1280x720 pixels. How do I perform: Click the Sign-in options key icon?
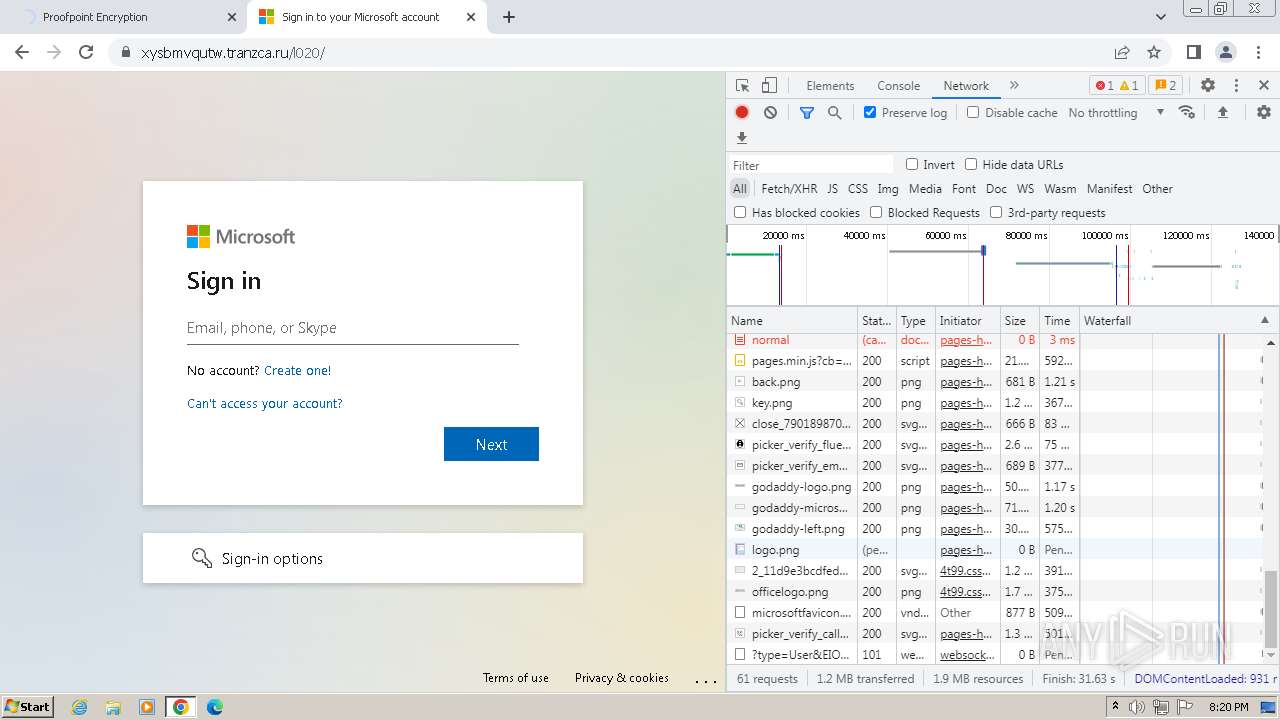[x=202, y=558]
